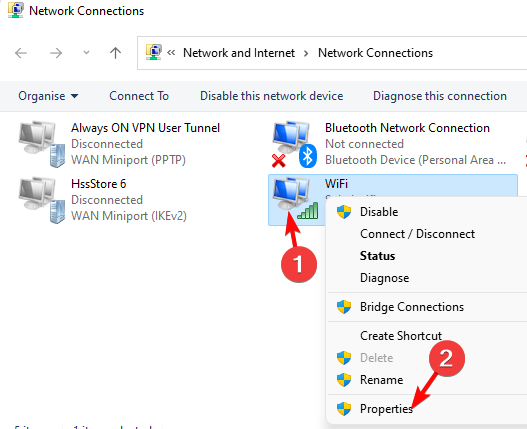
Task: Select the WiFi adapter icon
Action: (295, 198)
